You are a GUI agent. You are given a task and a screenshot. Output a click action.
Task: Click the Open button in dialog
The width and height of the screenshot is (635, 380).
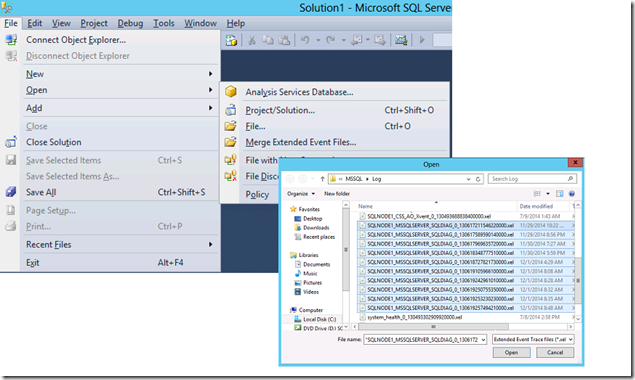[x=511, y=352]
